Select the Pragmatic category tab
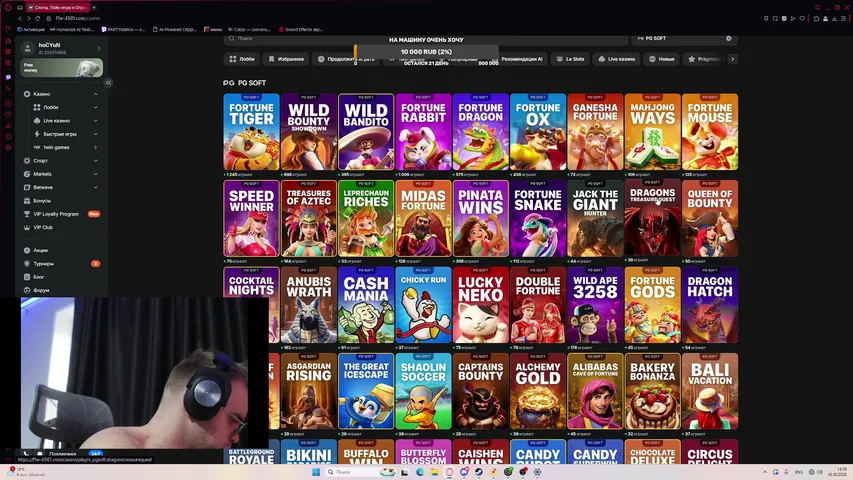 704,59
